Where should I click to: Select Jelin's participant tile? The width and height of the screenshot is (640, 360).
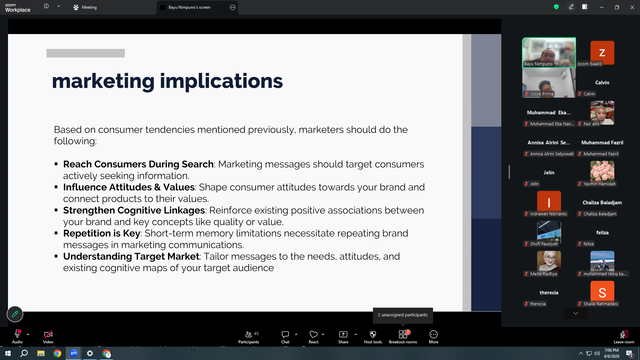click(x=549, y=173)
